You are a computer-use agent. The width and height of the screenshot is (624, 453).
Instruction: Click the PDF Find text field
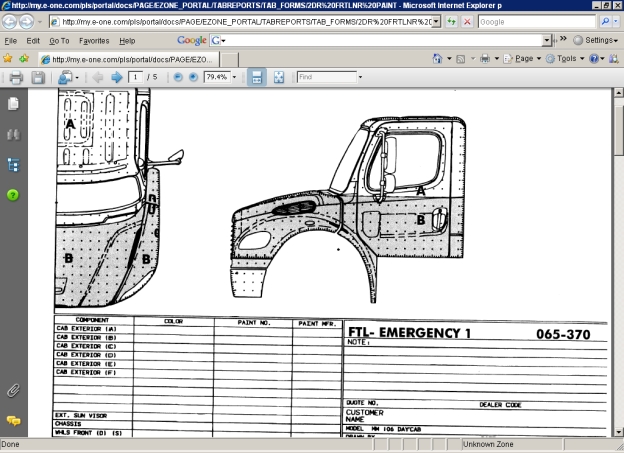(x=327, y=77)
